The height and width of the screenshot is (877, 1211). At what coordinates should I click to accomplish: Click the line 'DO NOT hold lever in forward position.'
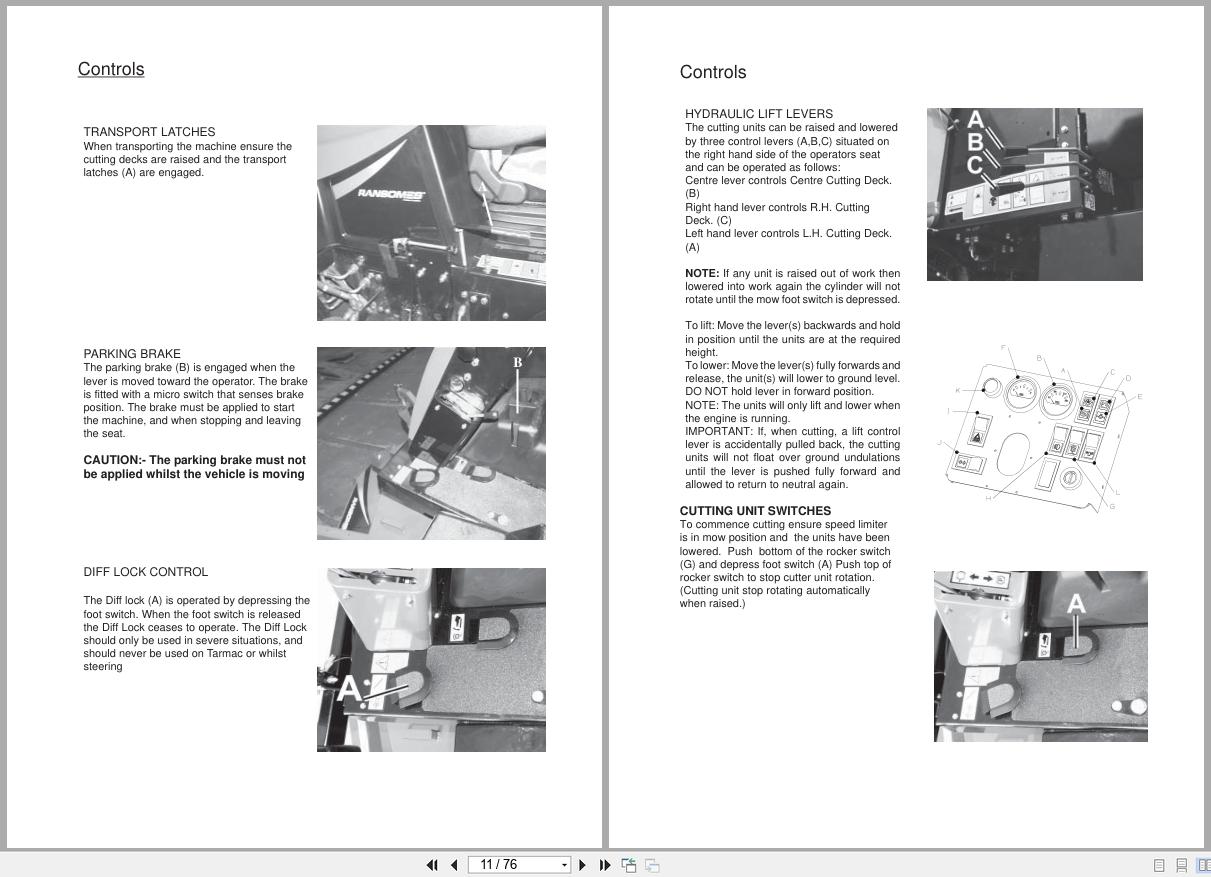(x=779, y=391)
